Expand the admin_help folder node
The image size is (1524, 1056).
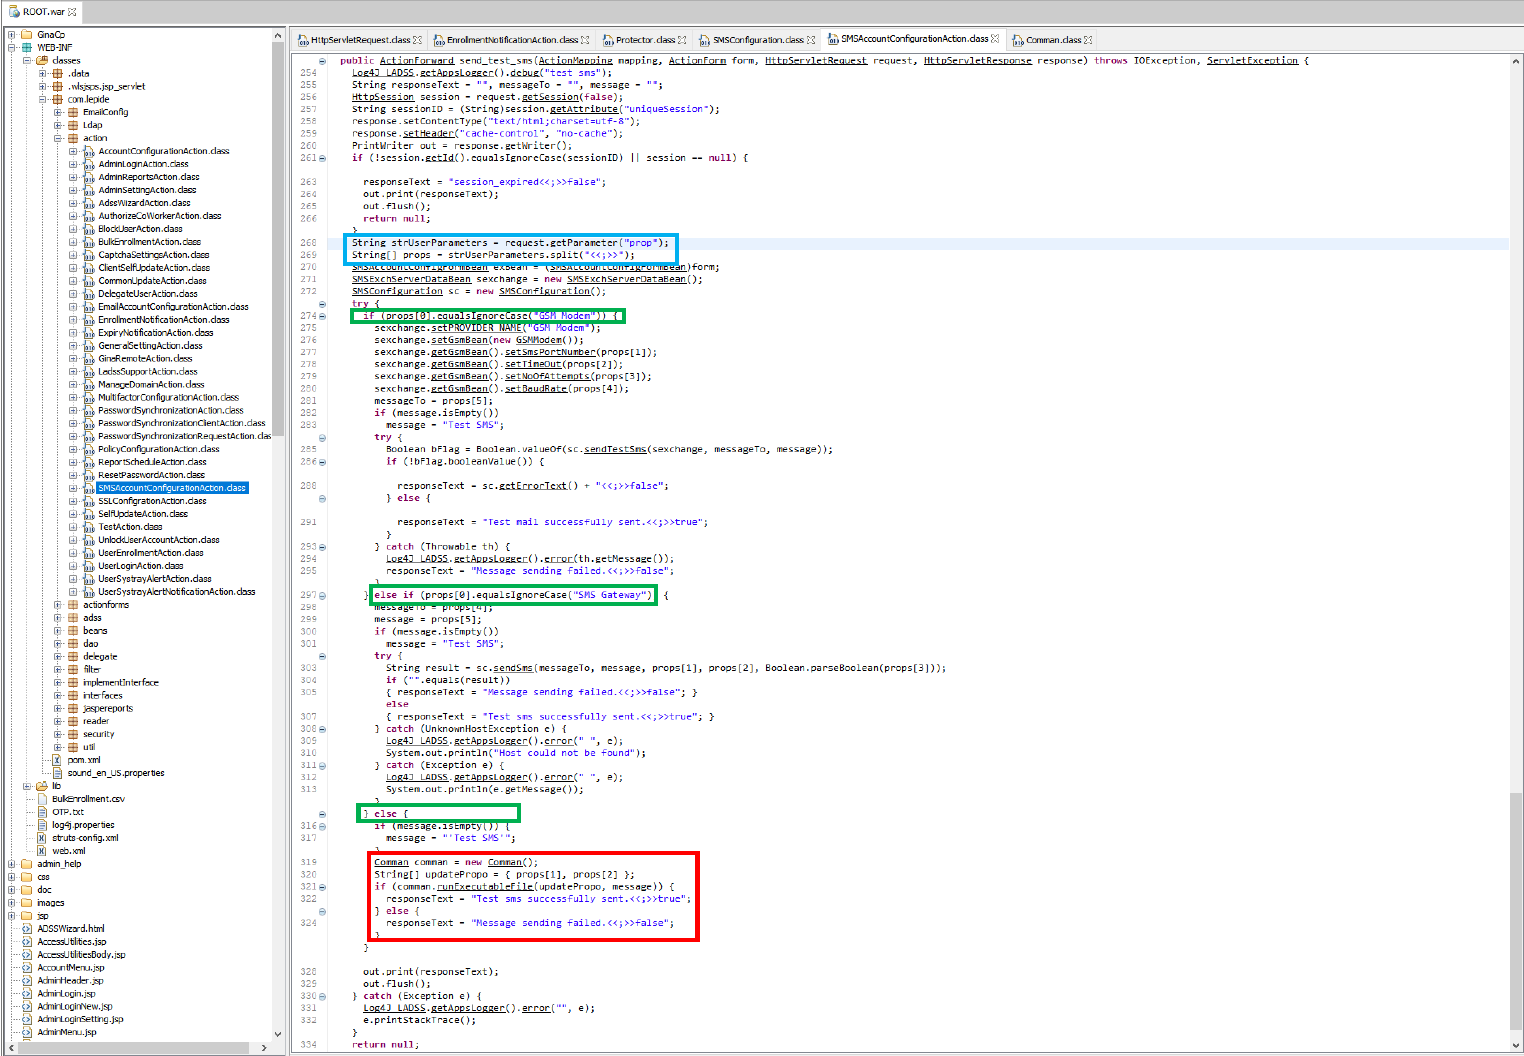coord(12,864)
